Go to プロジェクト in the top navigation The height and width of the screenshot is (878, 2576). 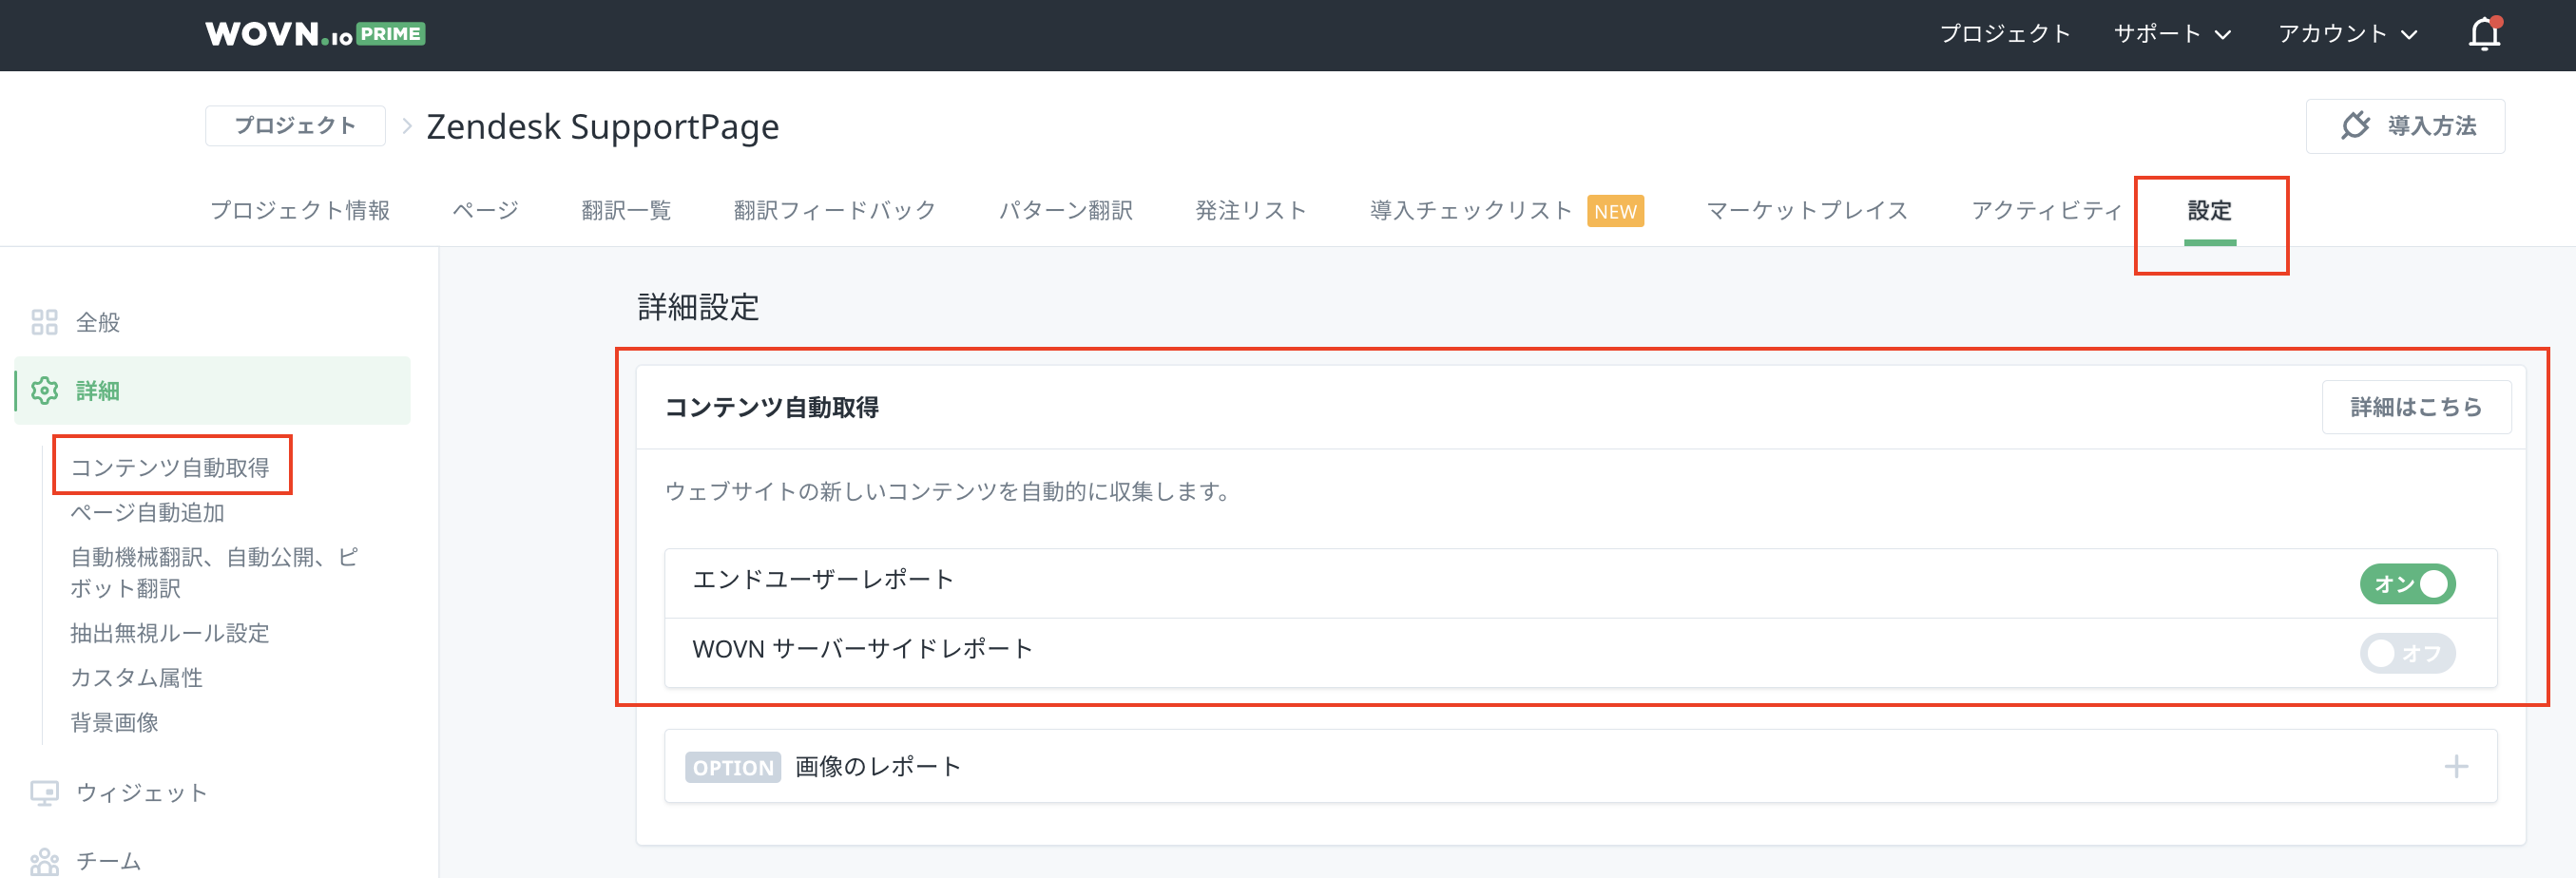click(2004, 34)
